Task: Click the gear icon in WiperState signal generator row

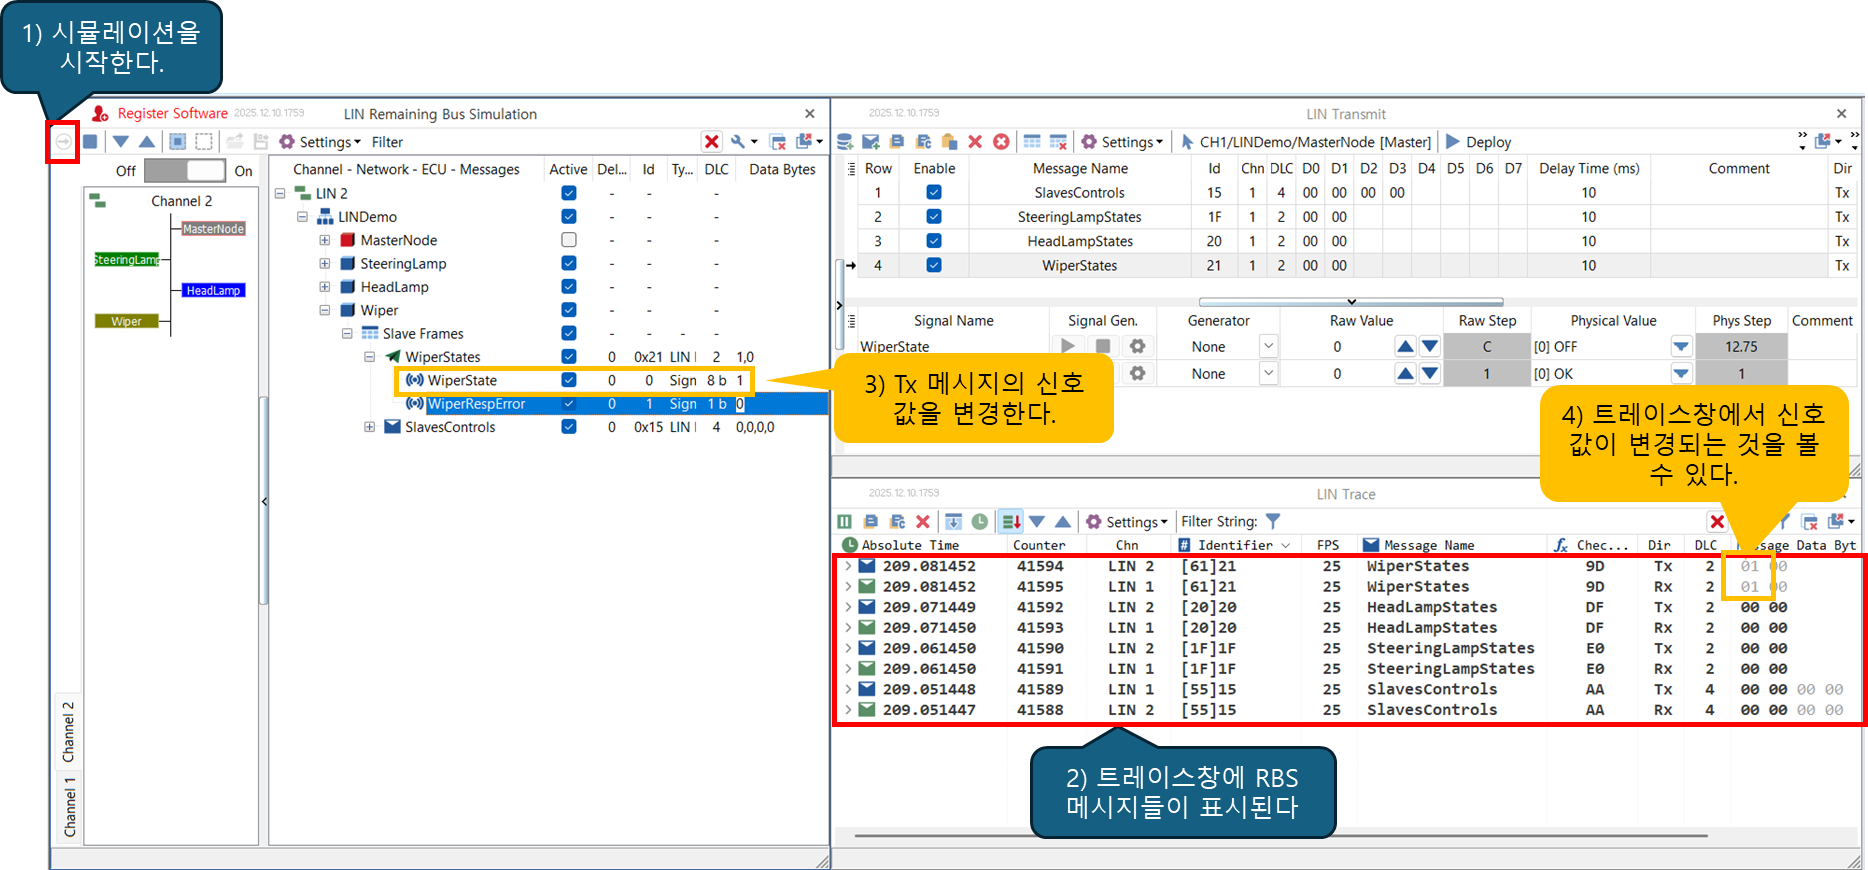Action: tap(1137, 346)
